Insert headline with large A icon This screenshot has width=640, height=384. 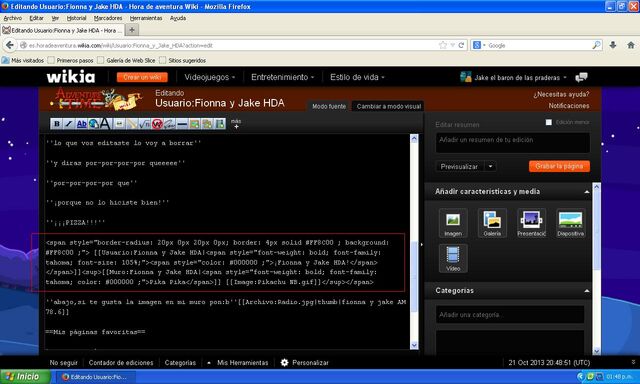click(x=105, y=124)
